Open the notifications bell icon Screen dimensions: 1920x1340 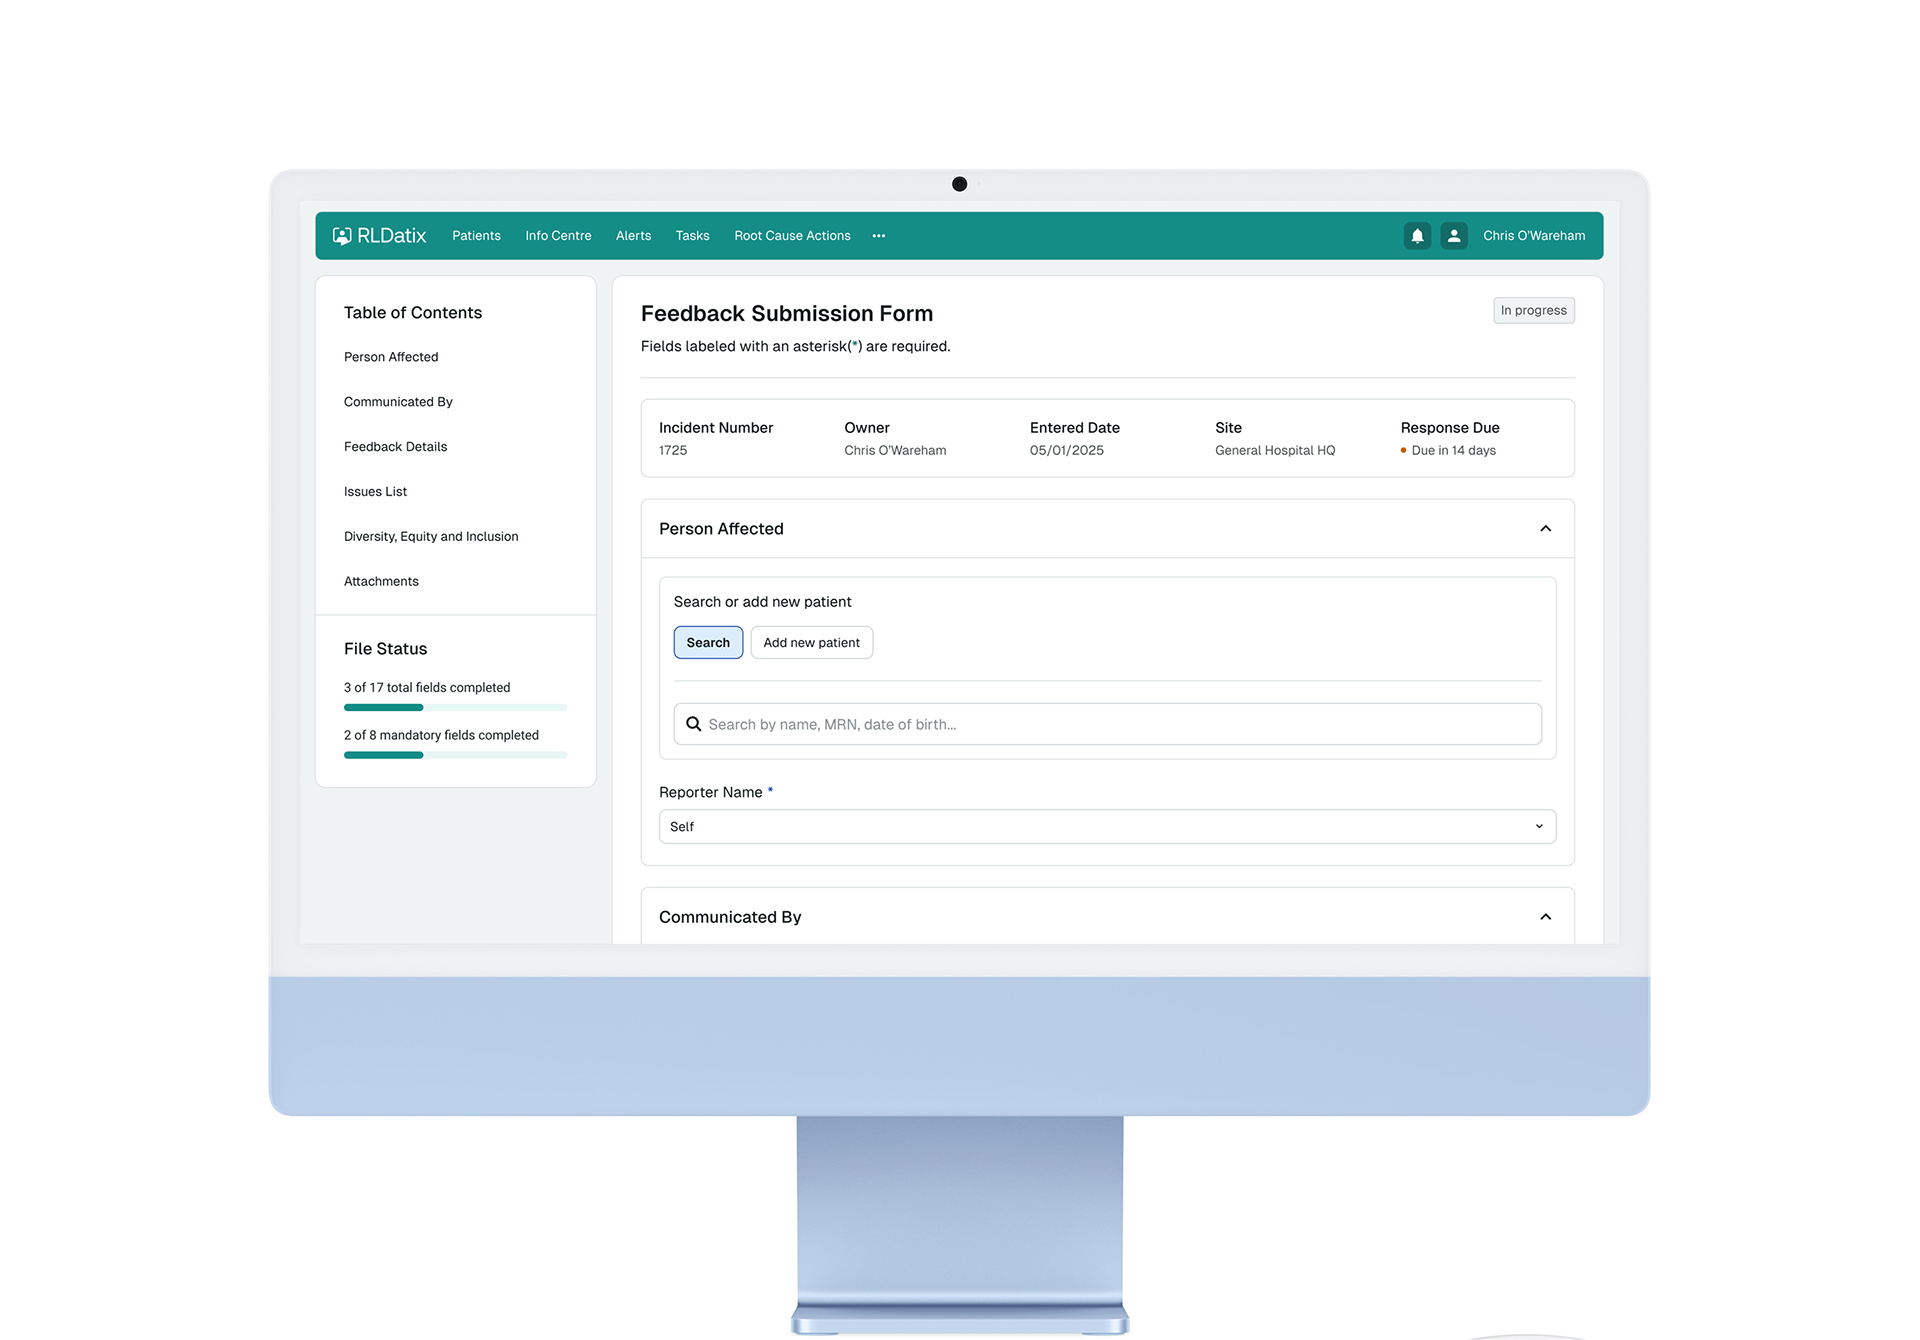click(1417, 236)
